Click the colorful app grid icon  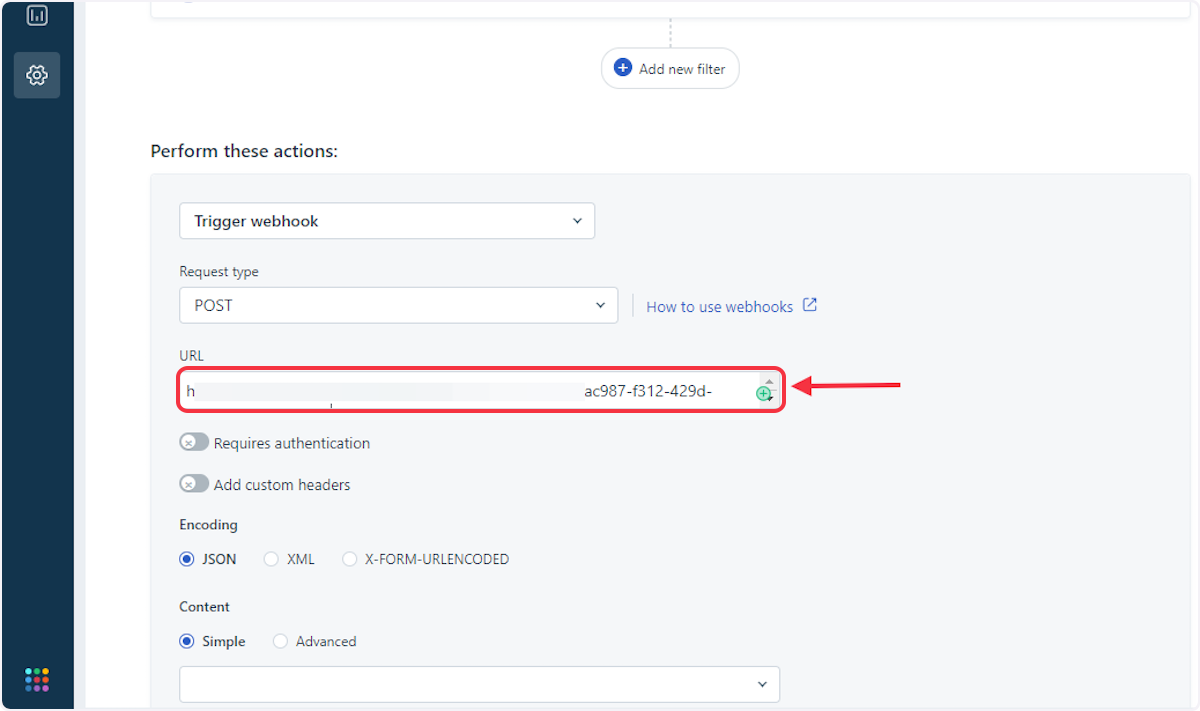point(37,678)
